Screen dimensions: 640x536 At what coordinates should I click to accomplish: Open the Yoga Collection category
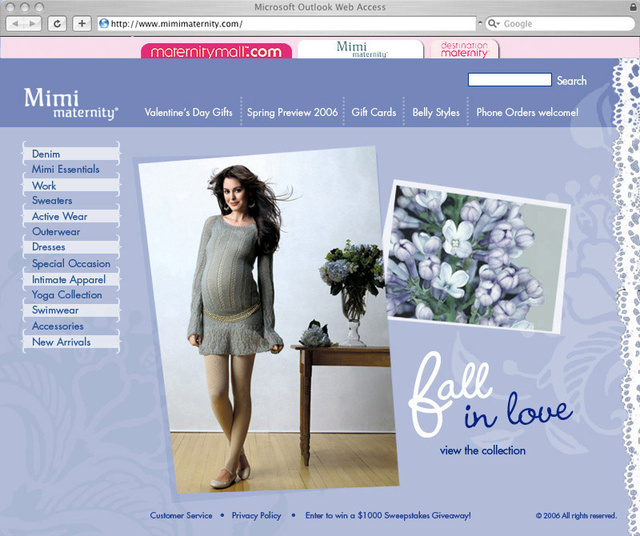[67, 295]
